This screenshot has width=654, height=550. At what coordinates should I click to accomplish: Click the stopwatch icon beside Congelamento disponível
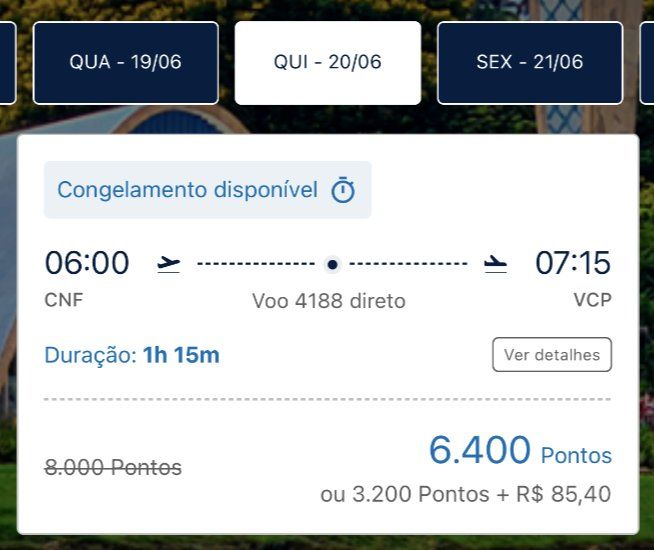coord(343,190)
